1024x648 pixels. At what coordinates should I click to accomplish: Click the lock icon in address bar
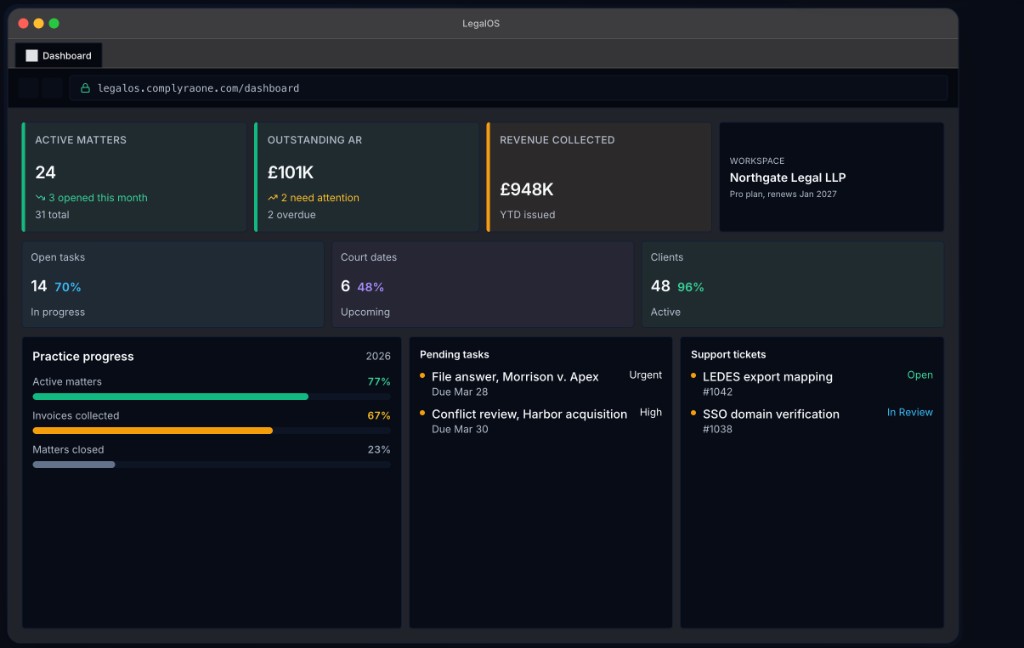click(85, 88)
